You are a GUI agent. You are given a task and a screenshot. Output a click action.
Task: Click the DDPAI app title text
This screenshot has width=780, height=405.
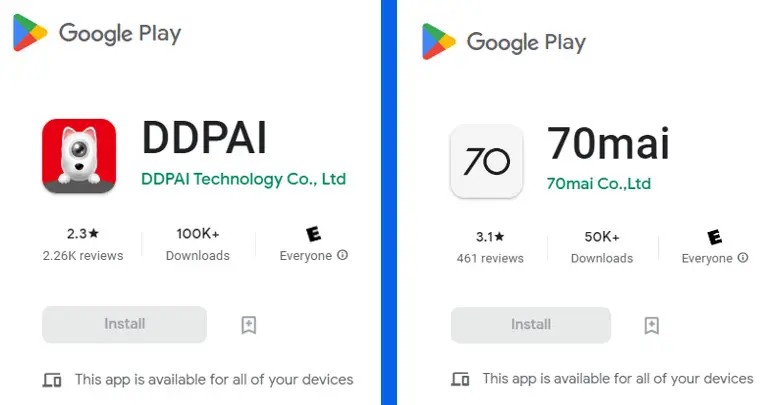pyautogui.click(x=204, y=138)
